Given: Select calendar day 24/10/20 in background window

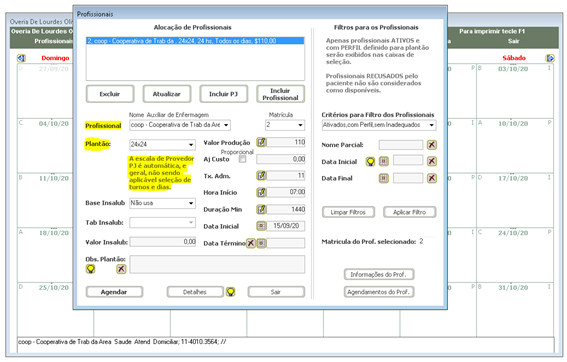Looking at the screenshot, I should click(x=513, y=233).
